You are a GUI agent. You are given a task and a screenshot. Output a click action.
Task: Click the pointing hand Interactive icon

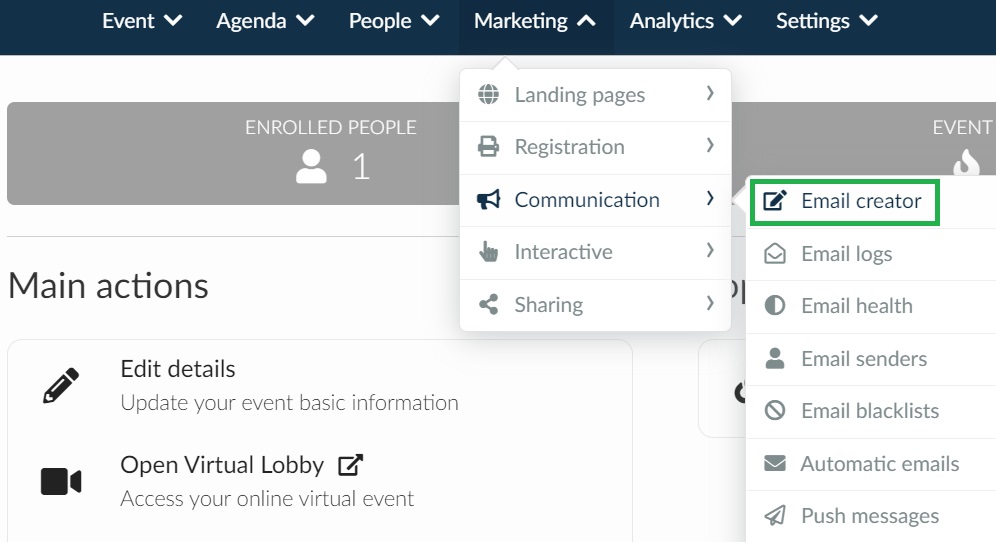[x=488, y=252]
